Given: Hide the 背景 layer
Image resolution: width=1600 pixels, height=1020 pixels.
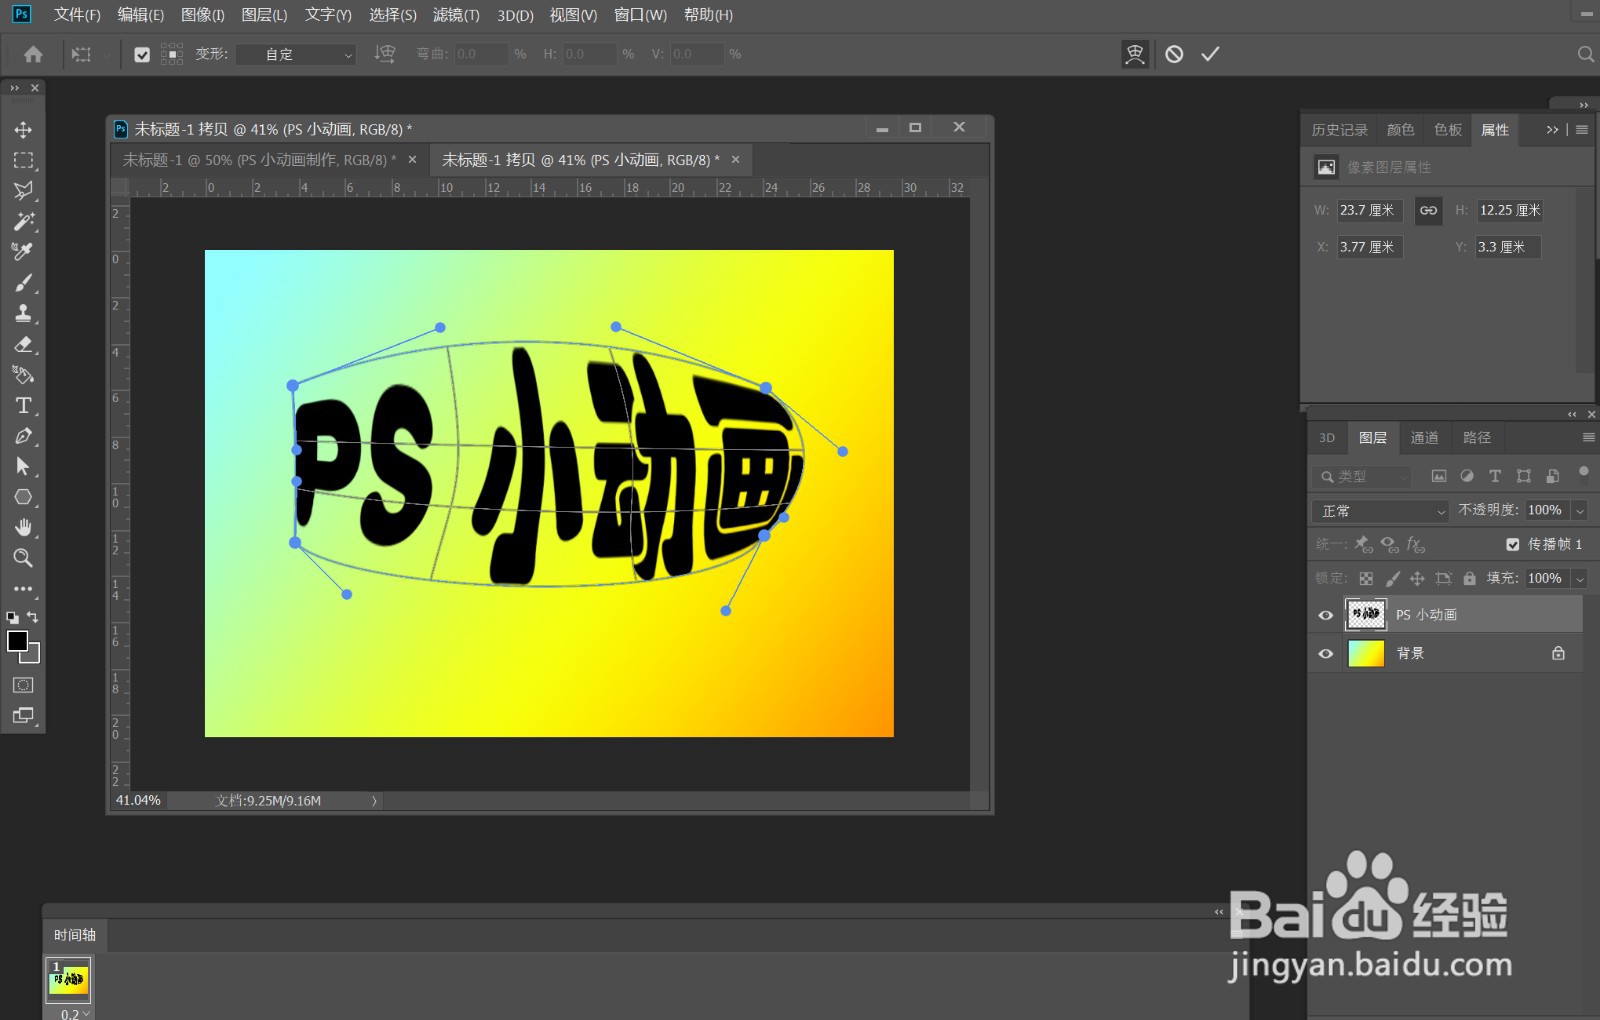Looking at the screenshot, I should pyautogui.click(x=1325, y=653).
